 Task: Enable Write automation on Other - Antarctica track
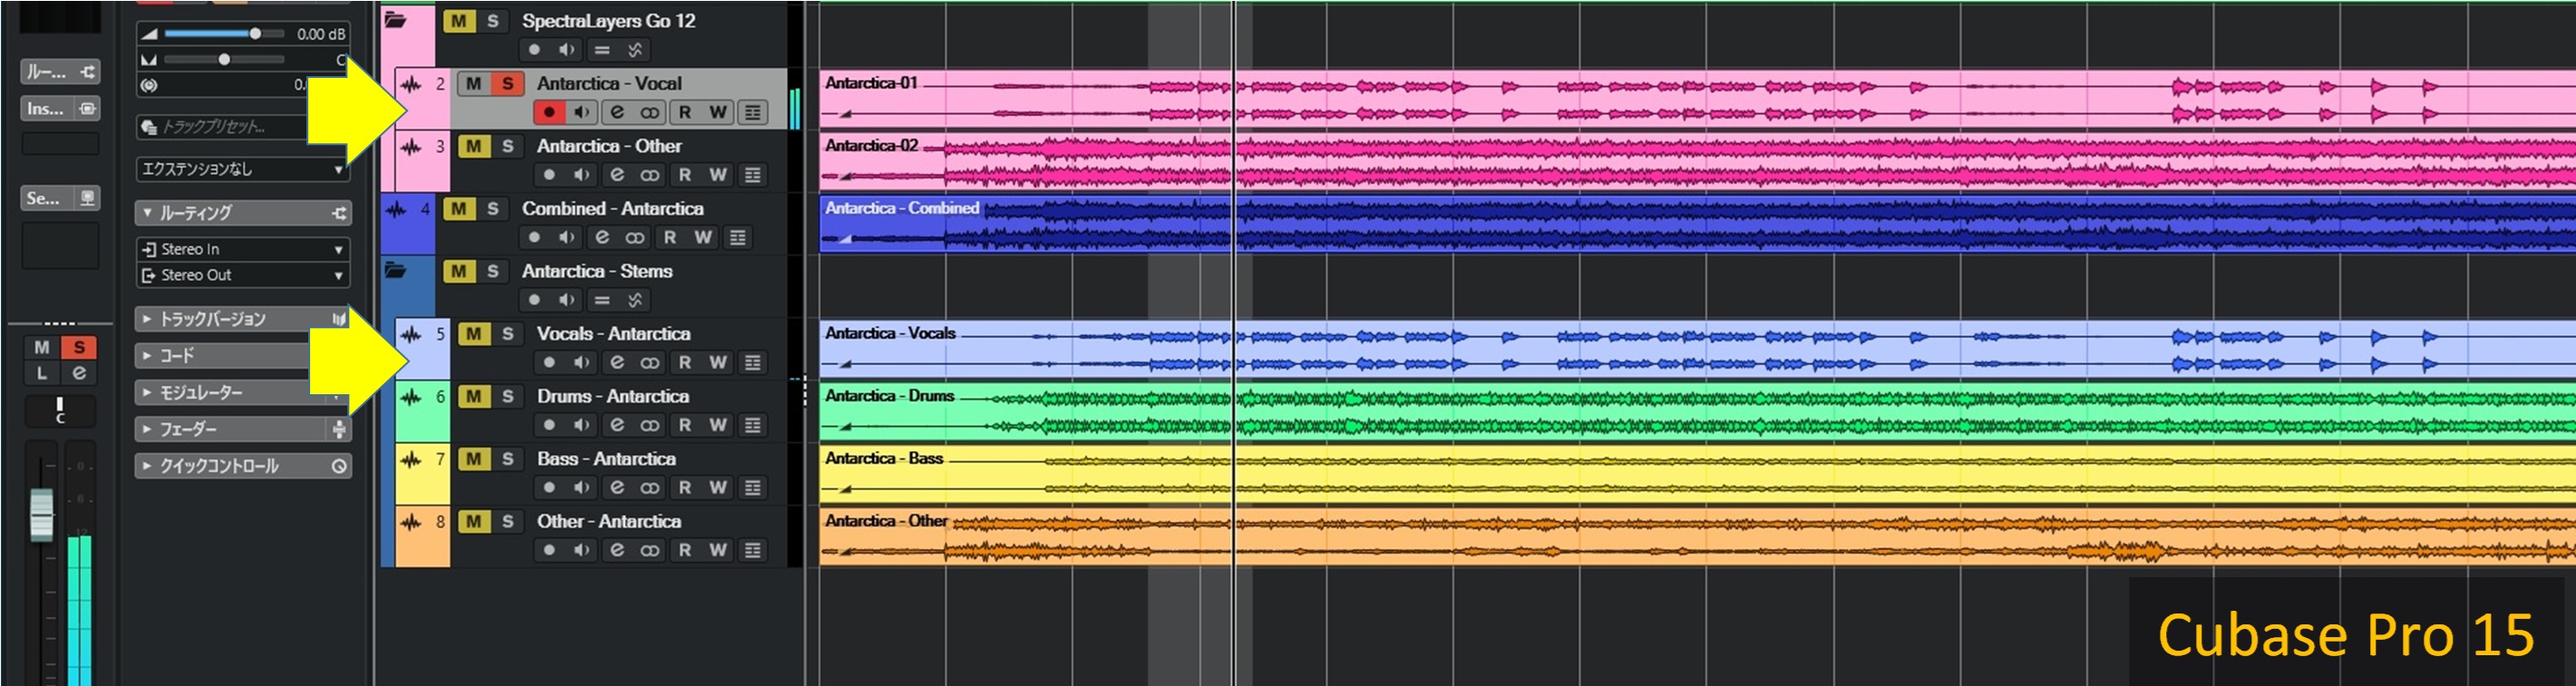(718, 550)
